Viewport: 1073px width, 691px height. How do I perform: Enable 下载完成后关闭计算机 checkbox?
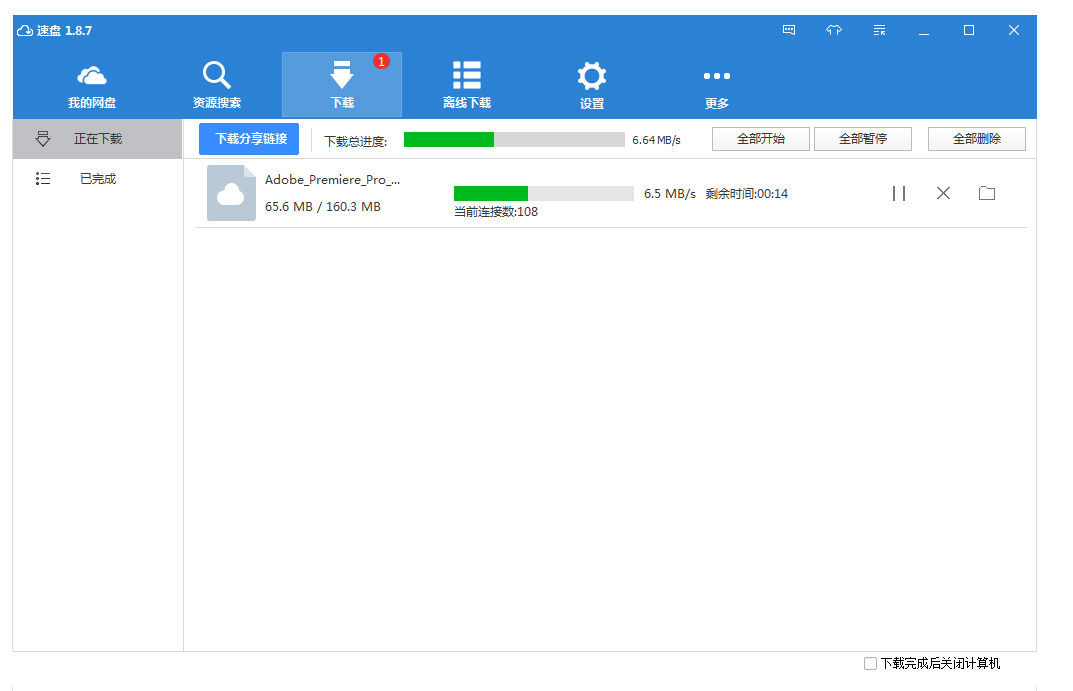[x=870, y=664]
